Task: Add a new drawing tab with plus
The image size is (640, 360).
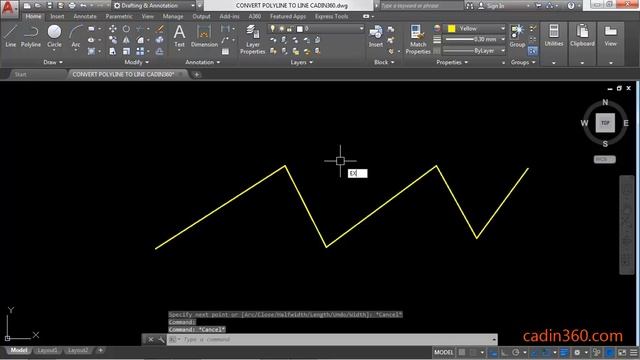Action: (196, 74)
